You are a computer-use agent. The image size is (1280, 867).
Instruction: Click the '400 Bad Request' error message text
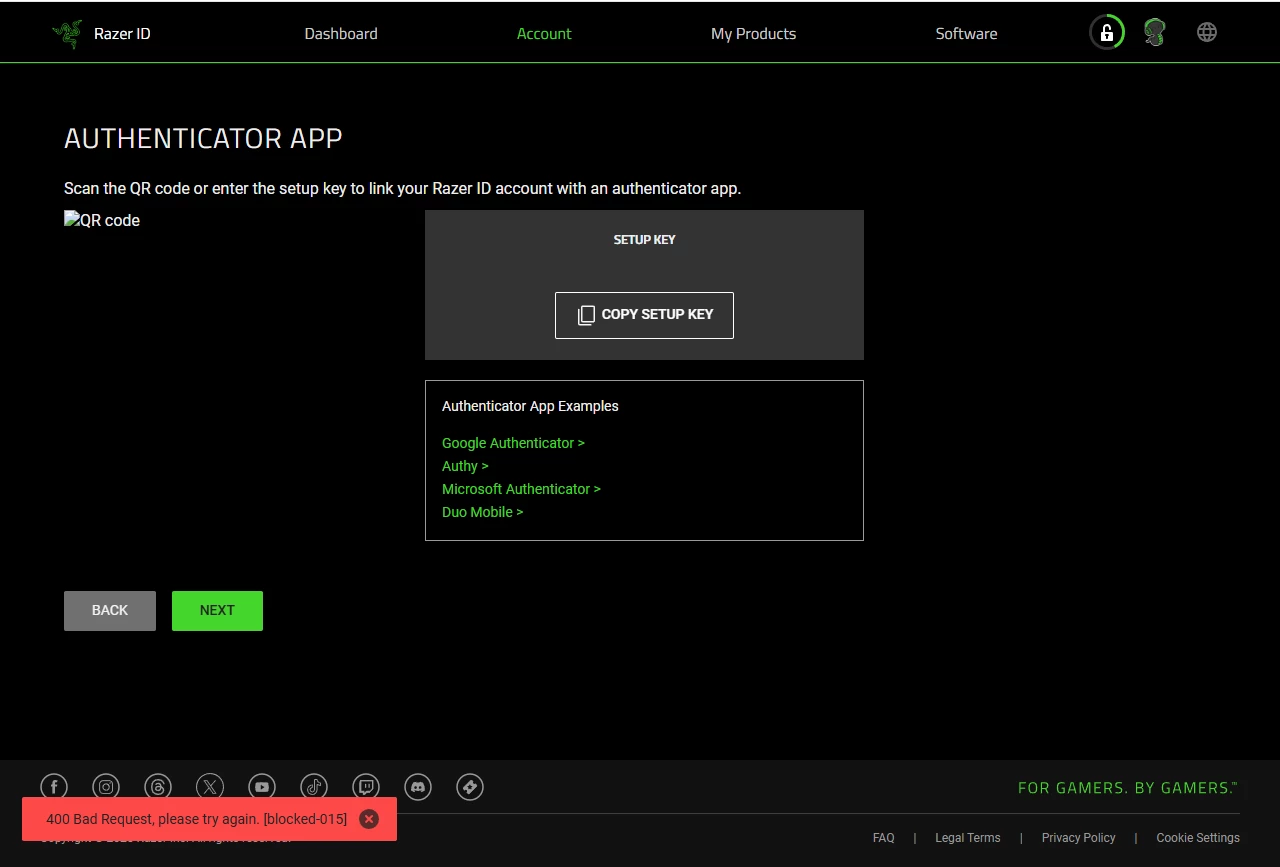point(197,819)
